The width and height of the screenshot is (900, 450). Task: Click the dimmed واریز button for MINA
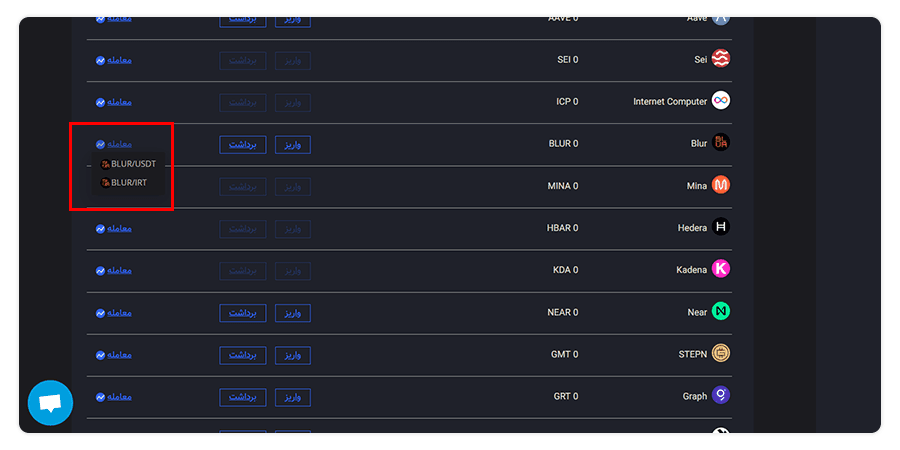click(x=293, y=187)
